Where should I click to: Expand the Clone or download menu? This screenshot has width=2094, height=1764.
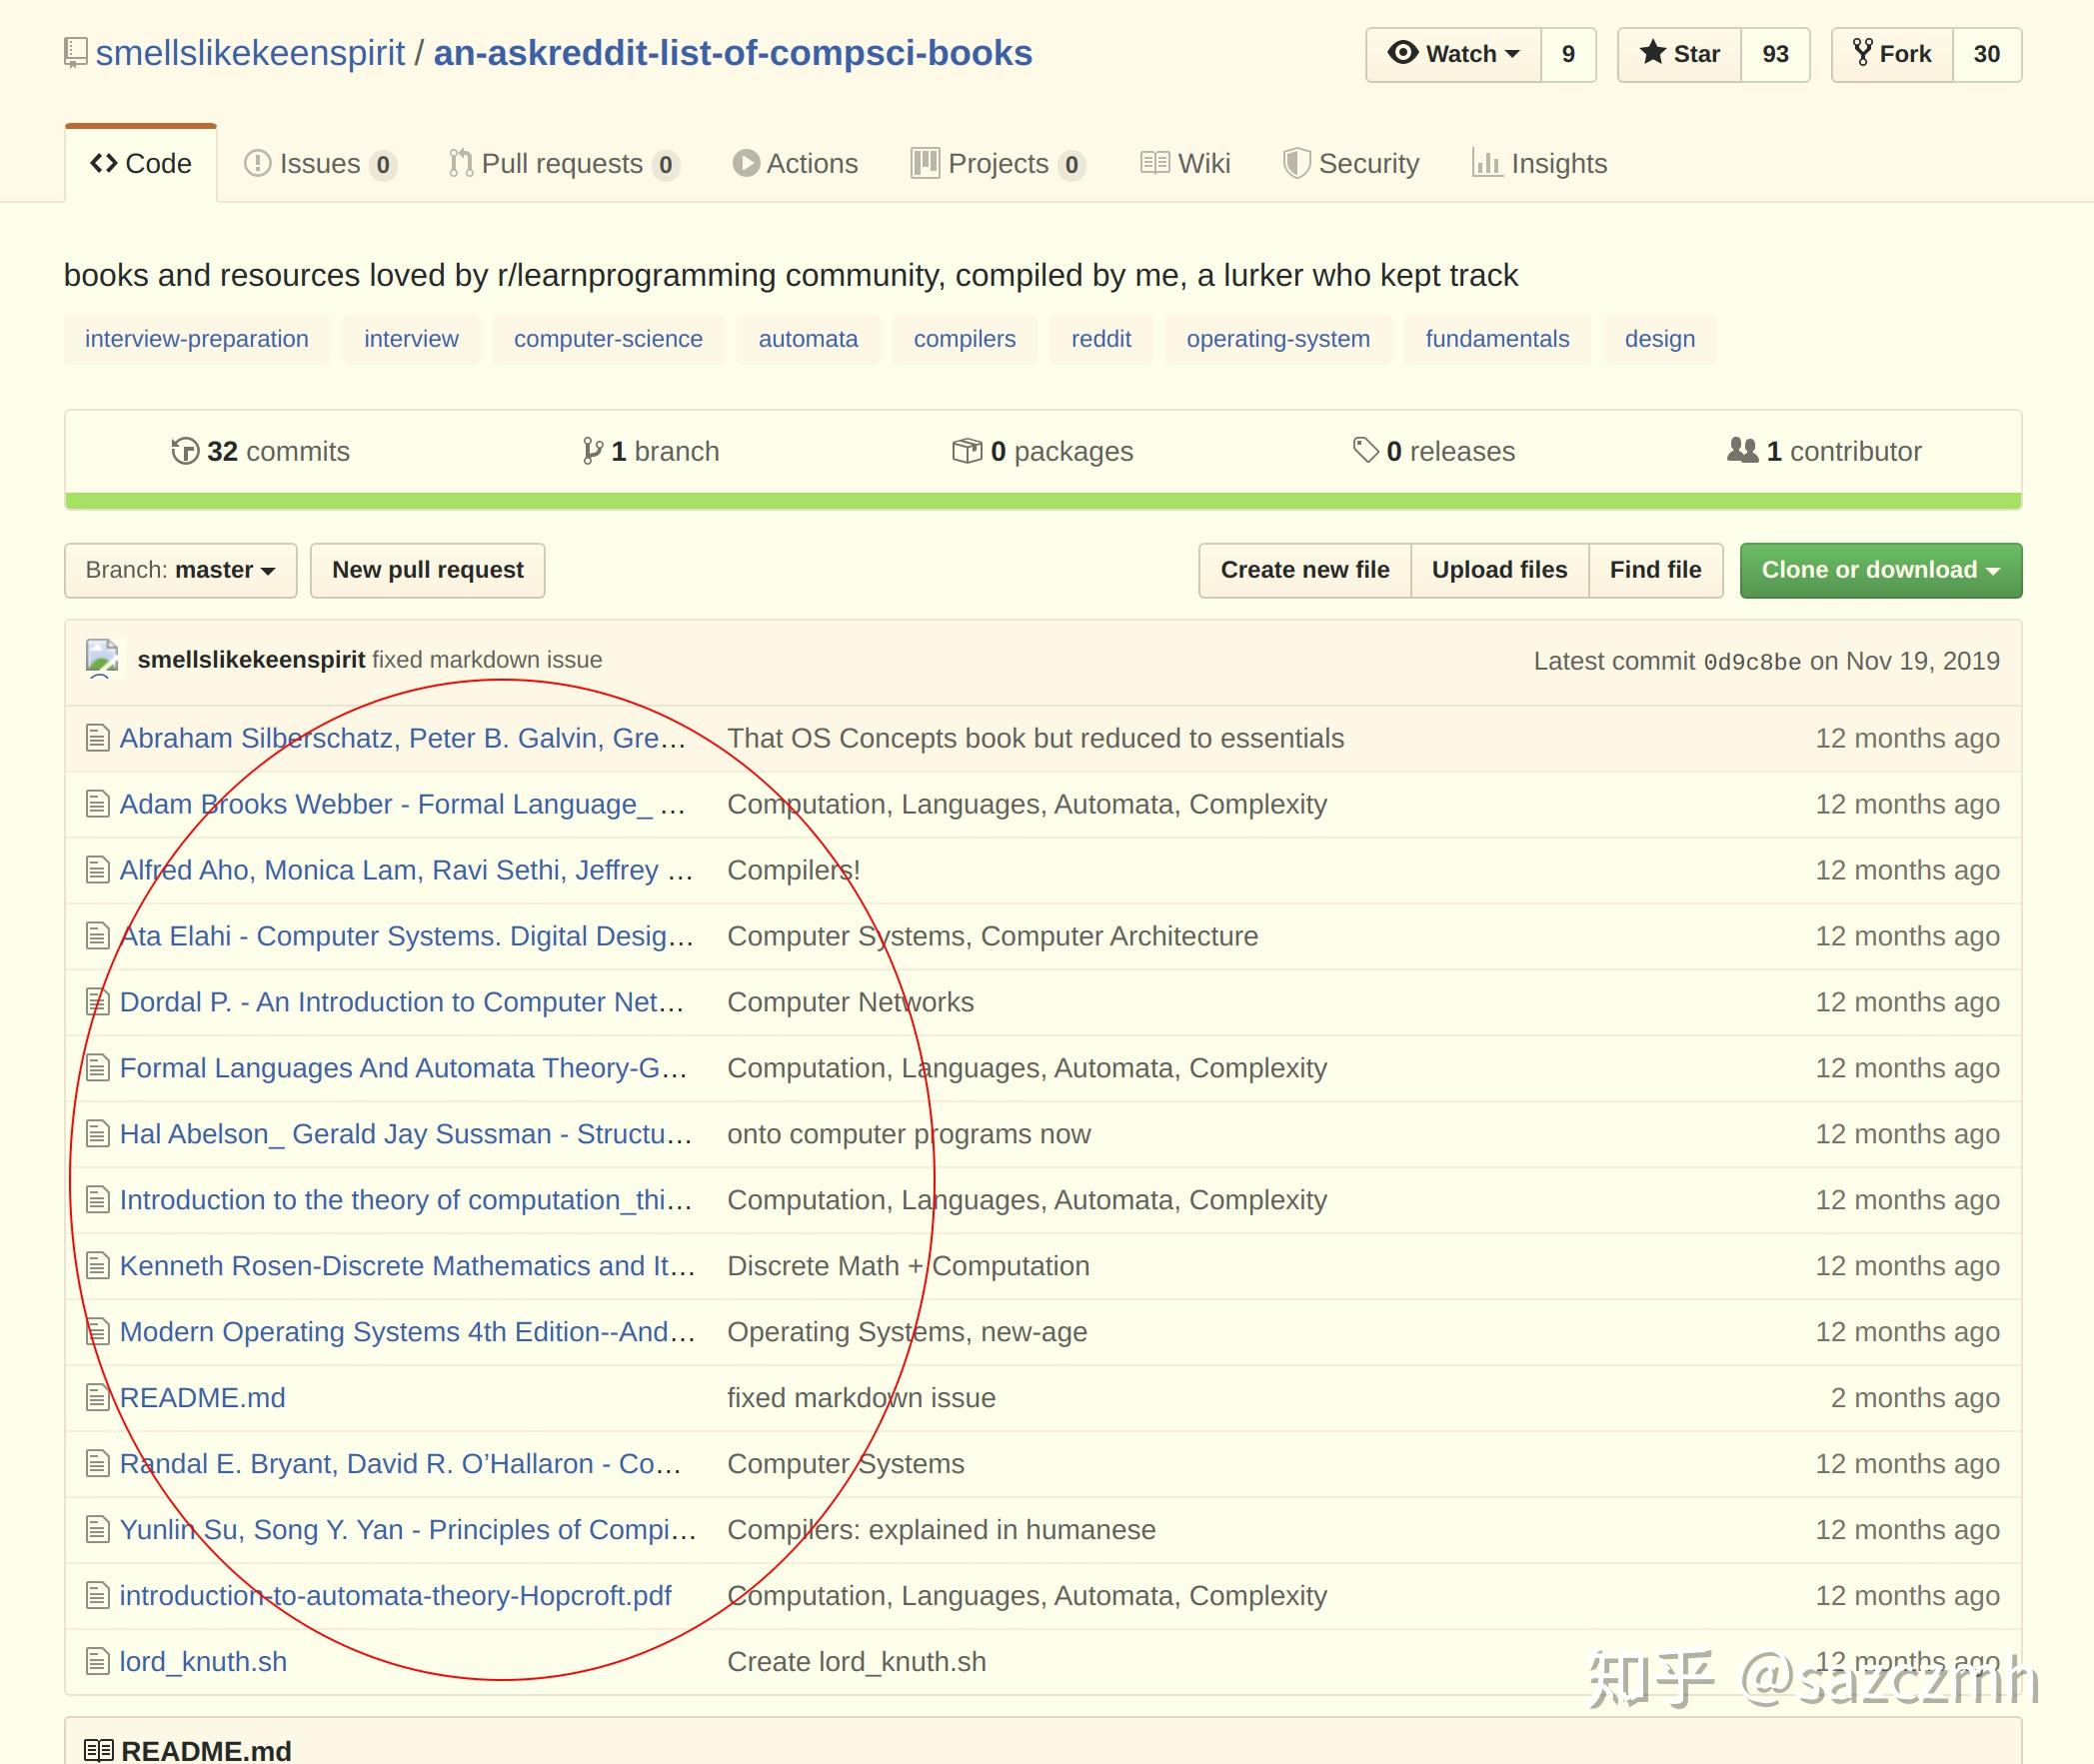coord(1881,570)
